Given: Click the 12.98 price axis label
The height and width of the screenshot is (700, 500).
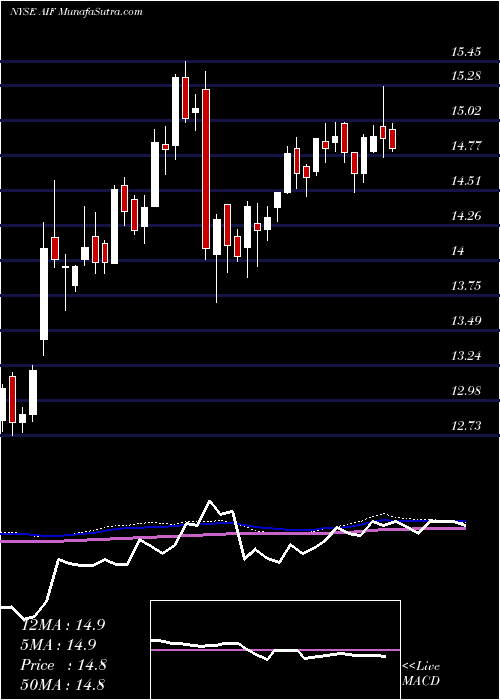Looking at the screenshot, I should click(x=466, y=391).
